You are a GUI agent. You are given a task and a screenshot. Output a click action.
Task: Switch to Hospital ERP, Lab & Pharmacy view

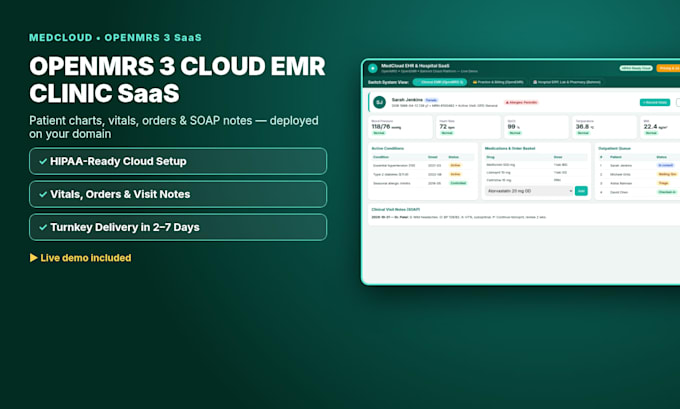566,82
